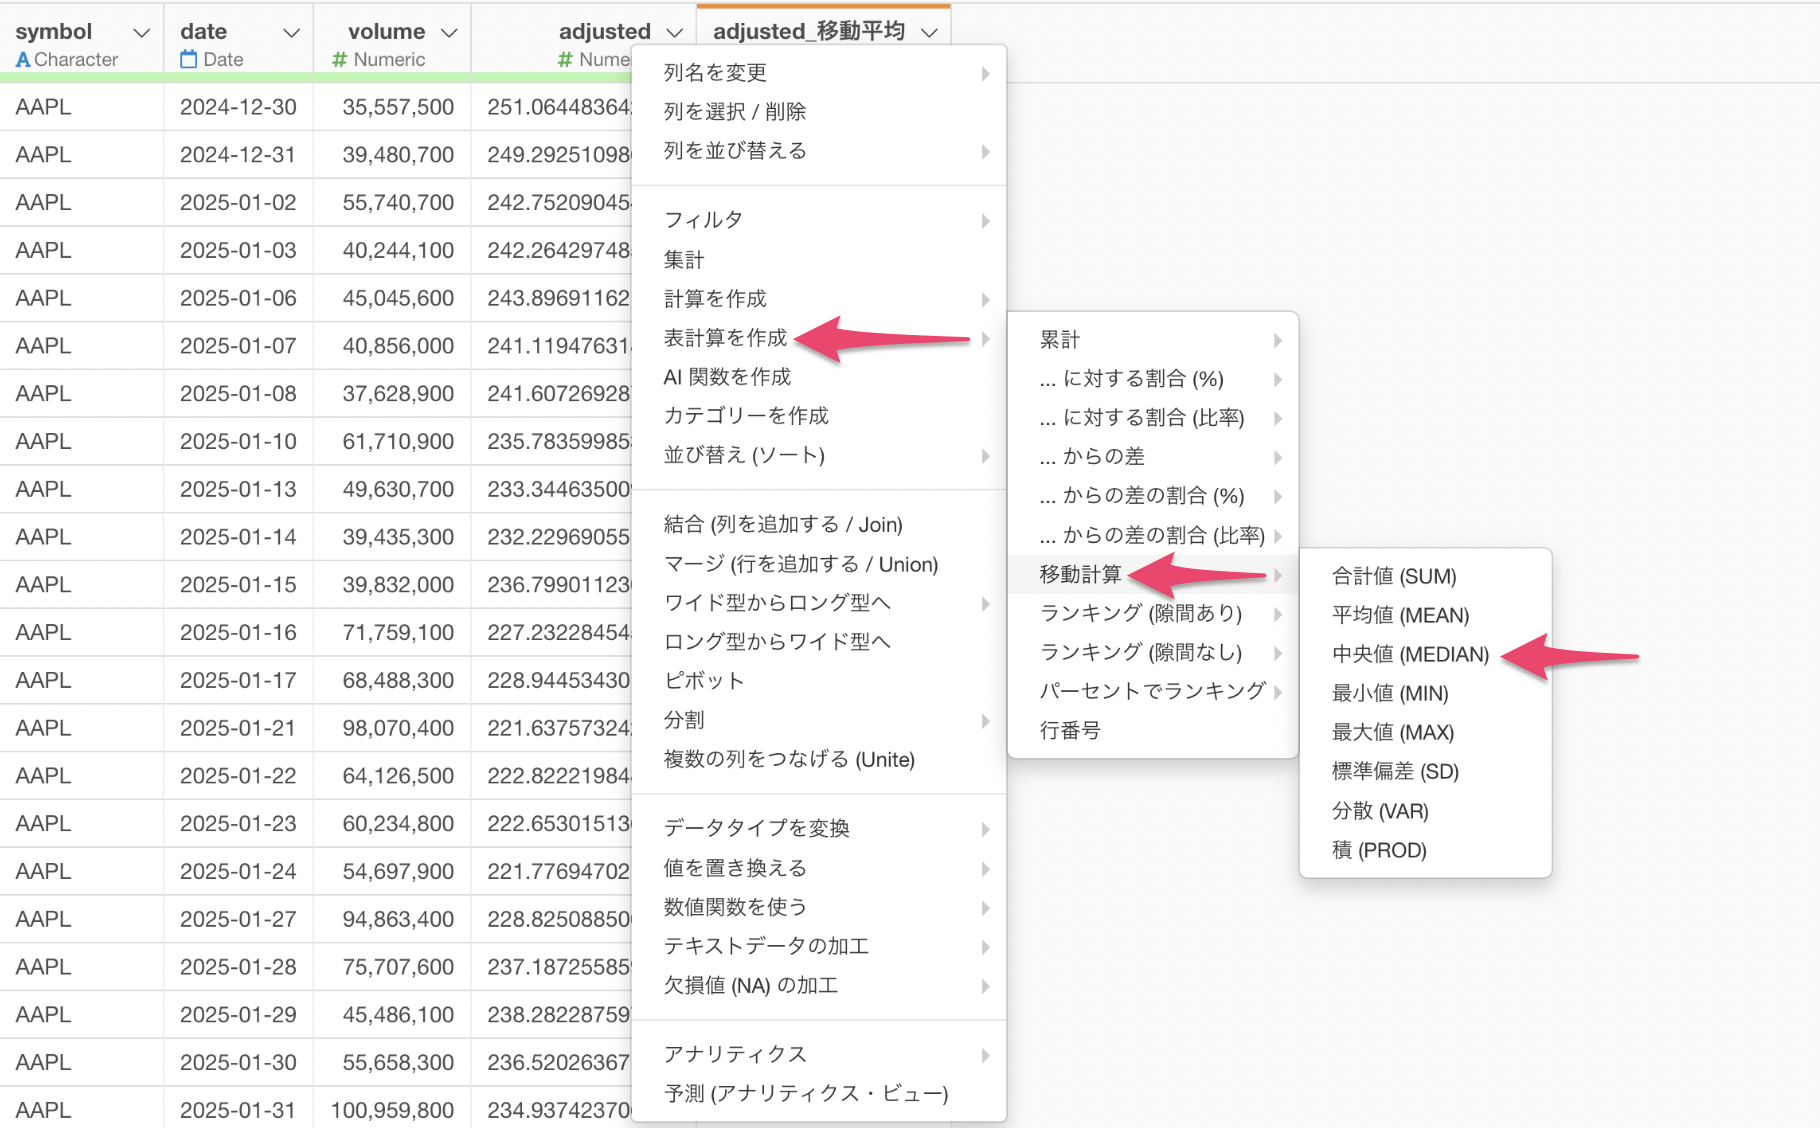Click the 2025-01-31 date cell
Viewport: 1820px width, 1128px height.
pyautogui.click(x=238, y=1109)
